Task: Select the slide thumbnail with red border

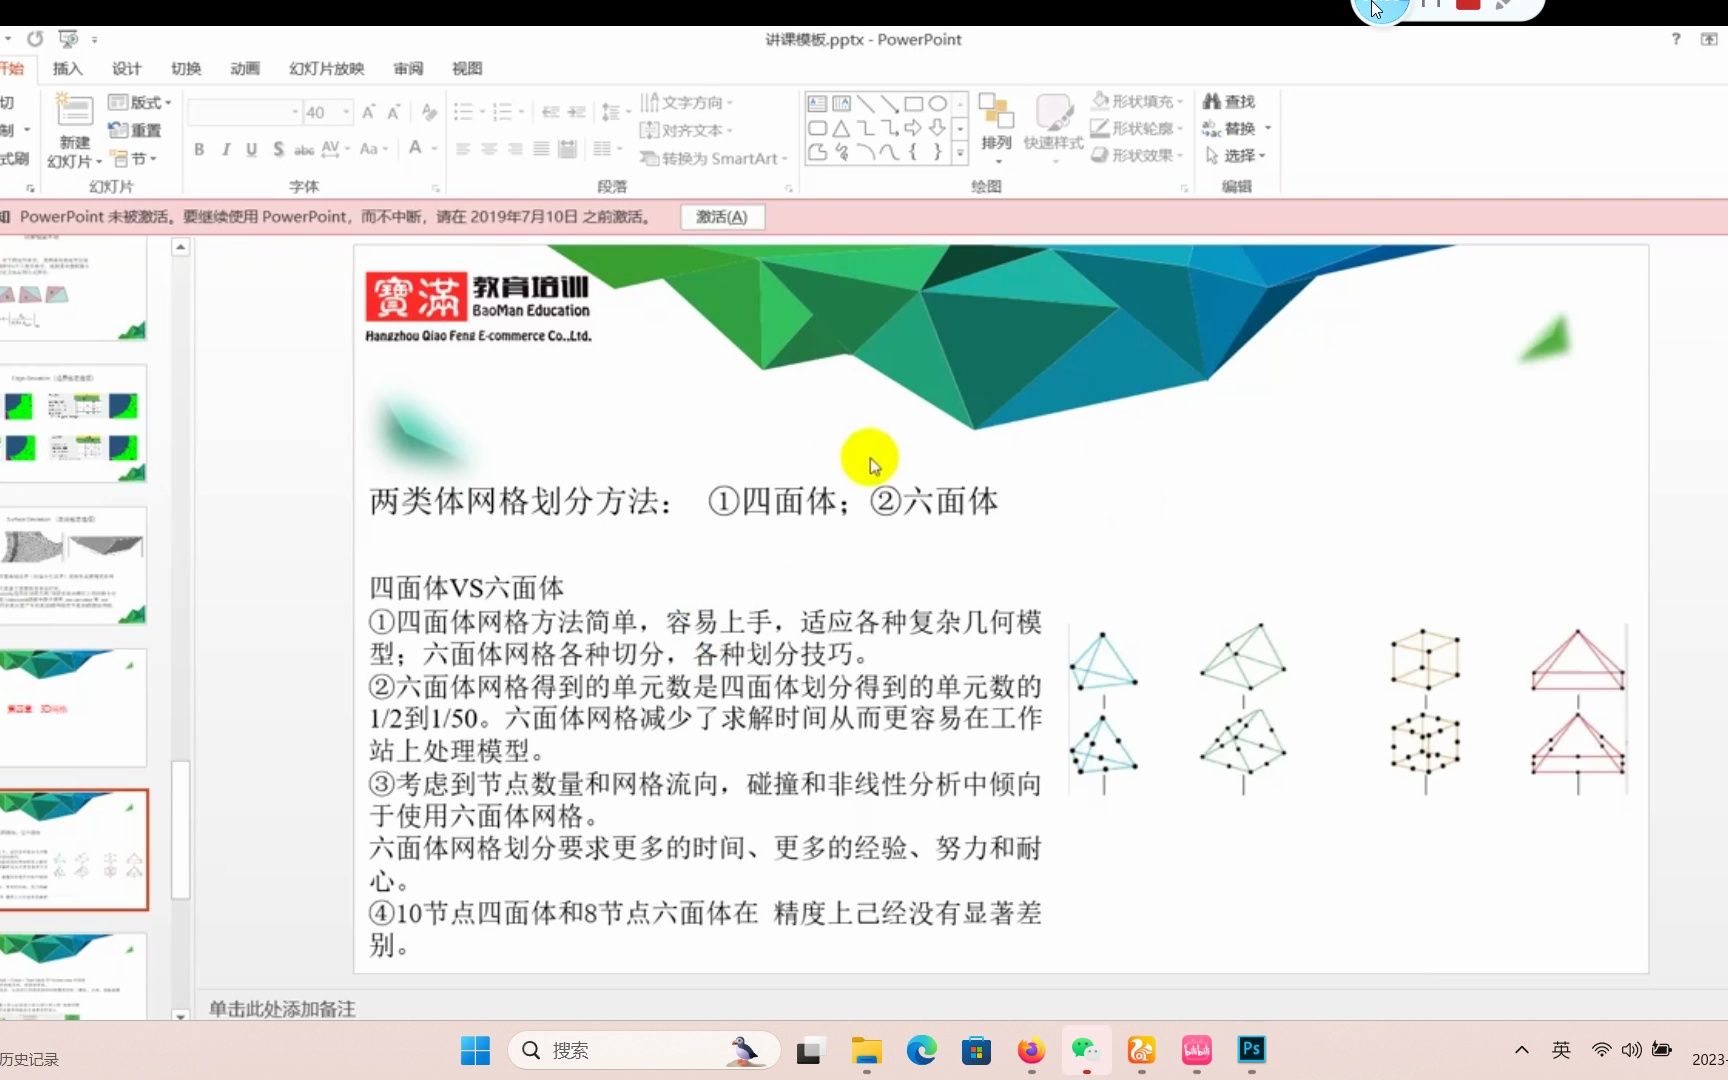Action: point(75,850)
